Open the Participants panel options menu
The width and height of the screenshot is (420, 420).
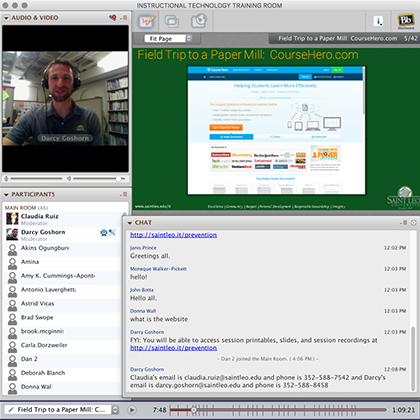point(124,194)
